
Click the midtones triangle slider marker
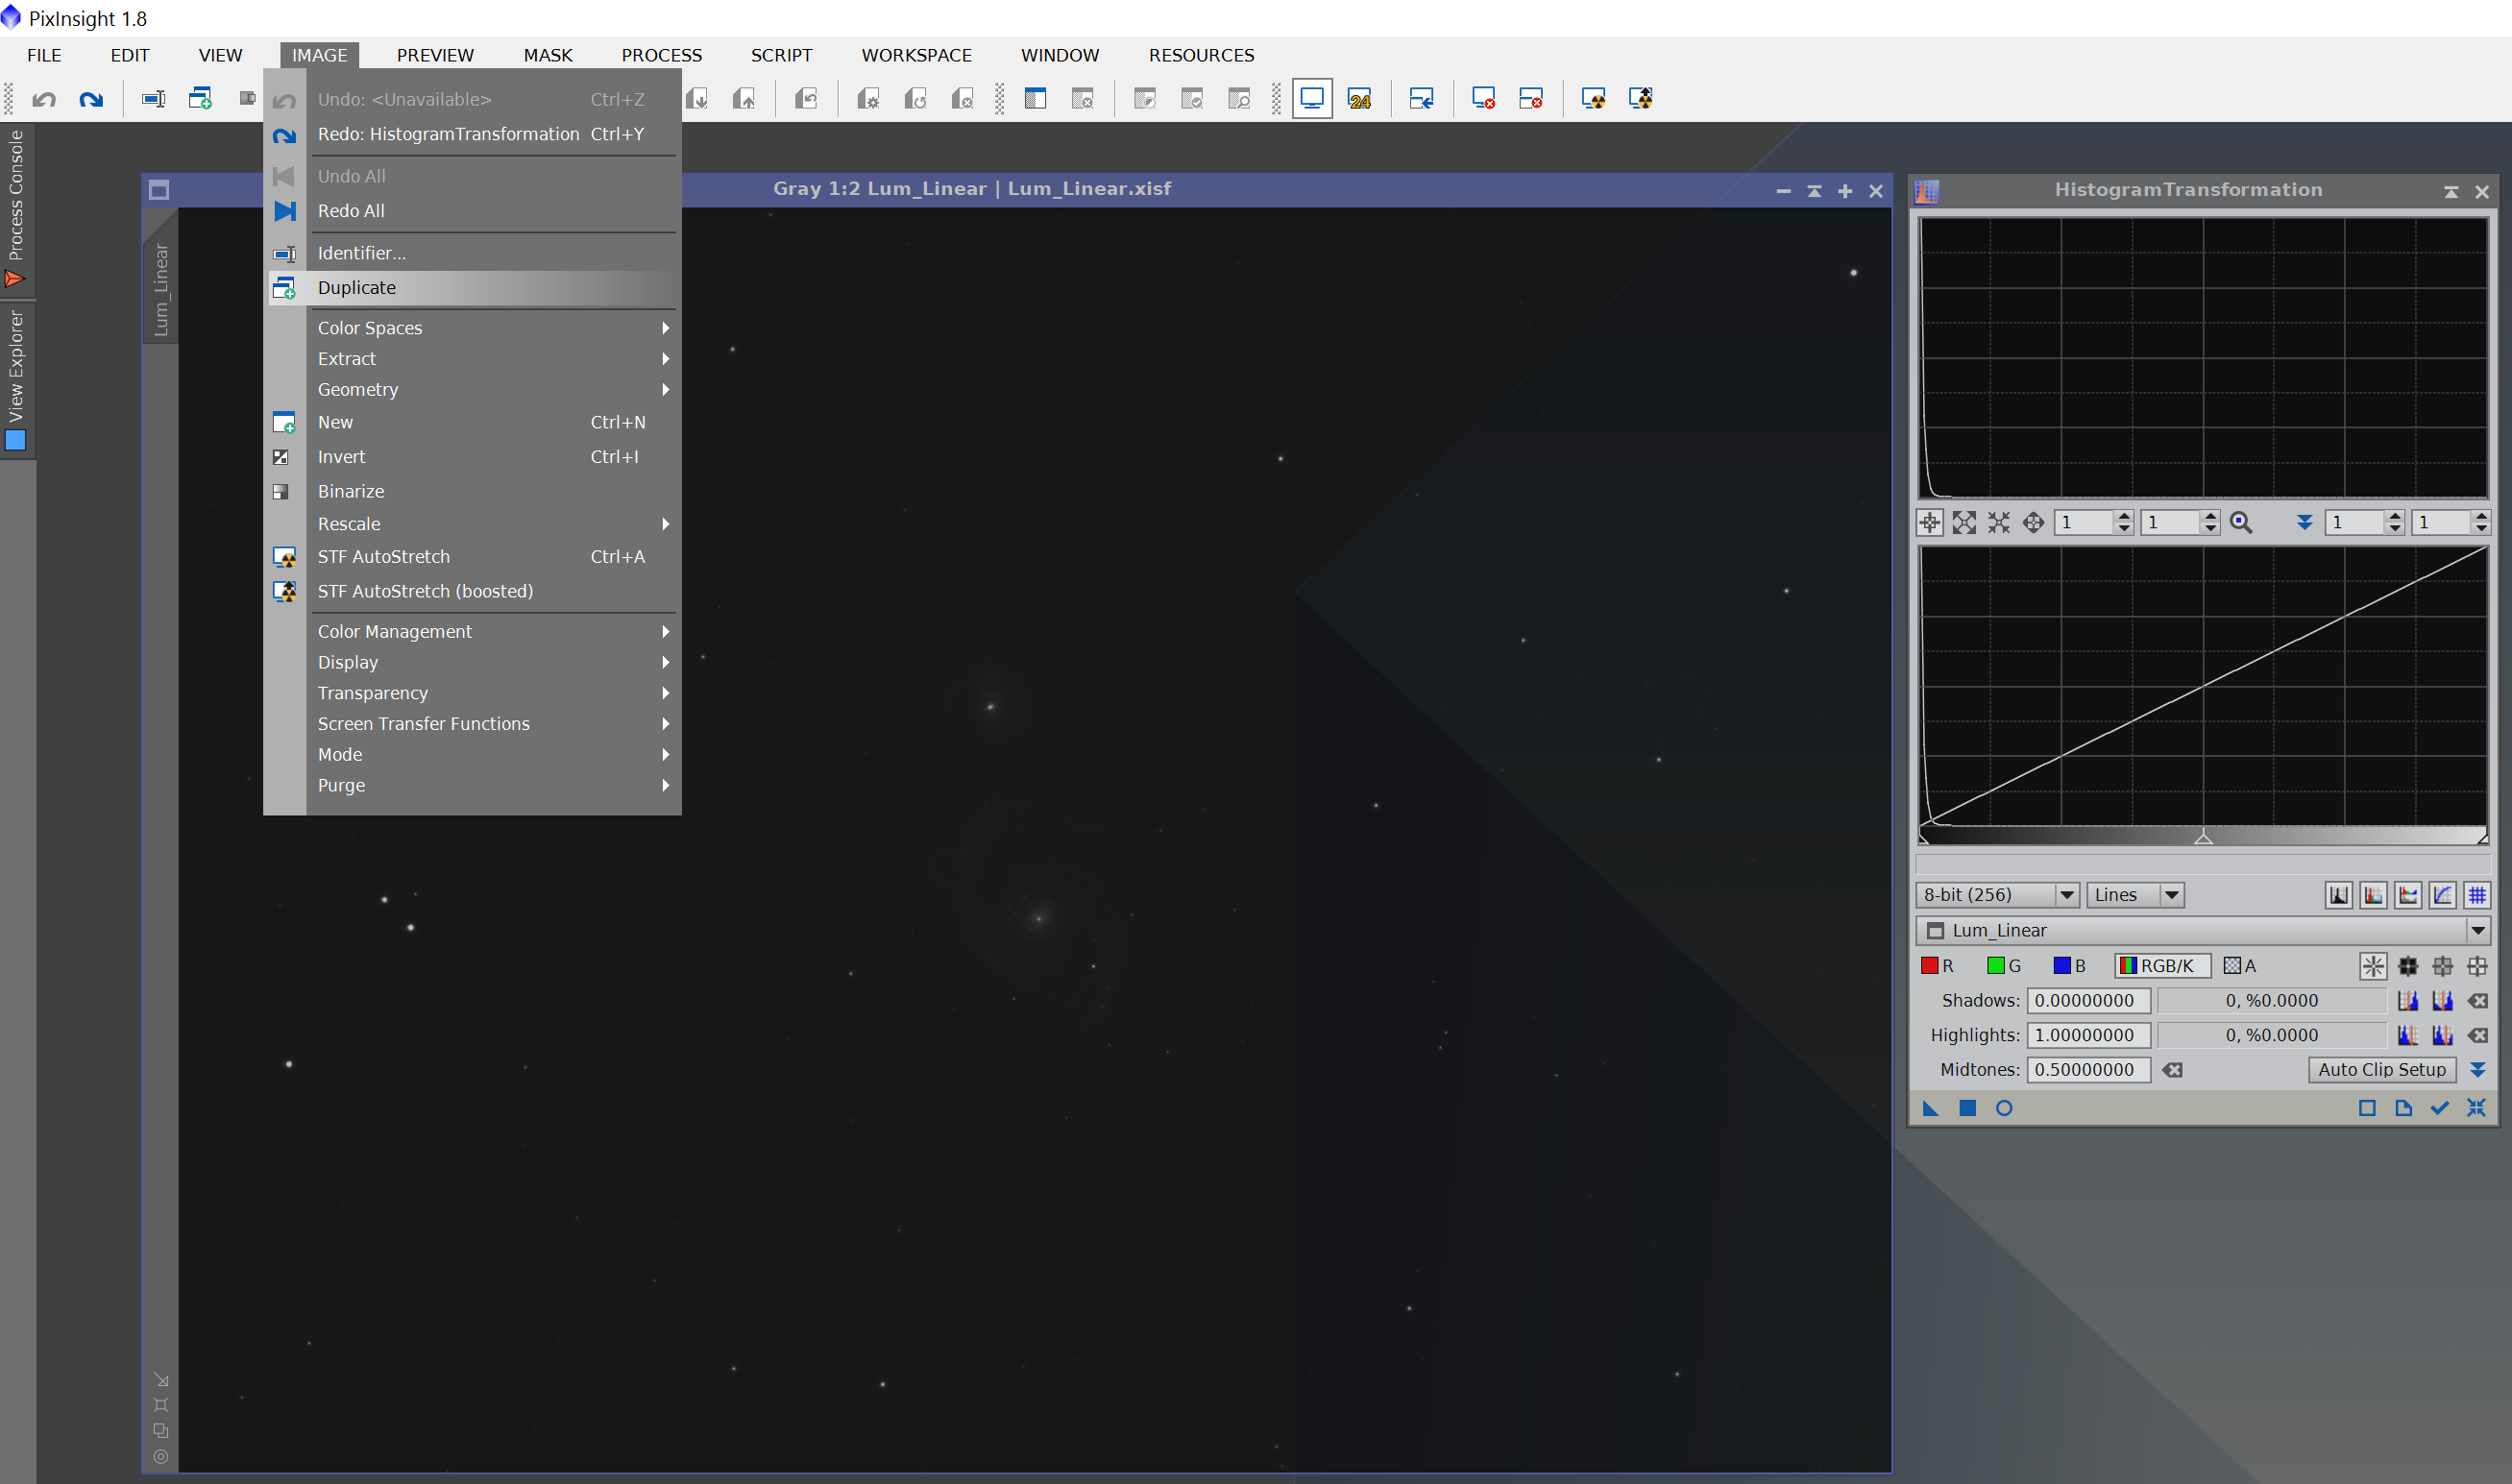pos(2203,837)
